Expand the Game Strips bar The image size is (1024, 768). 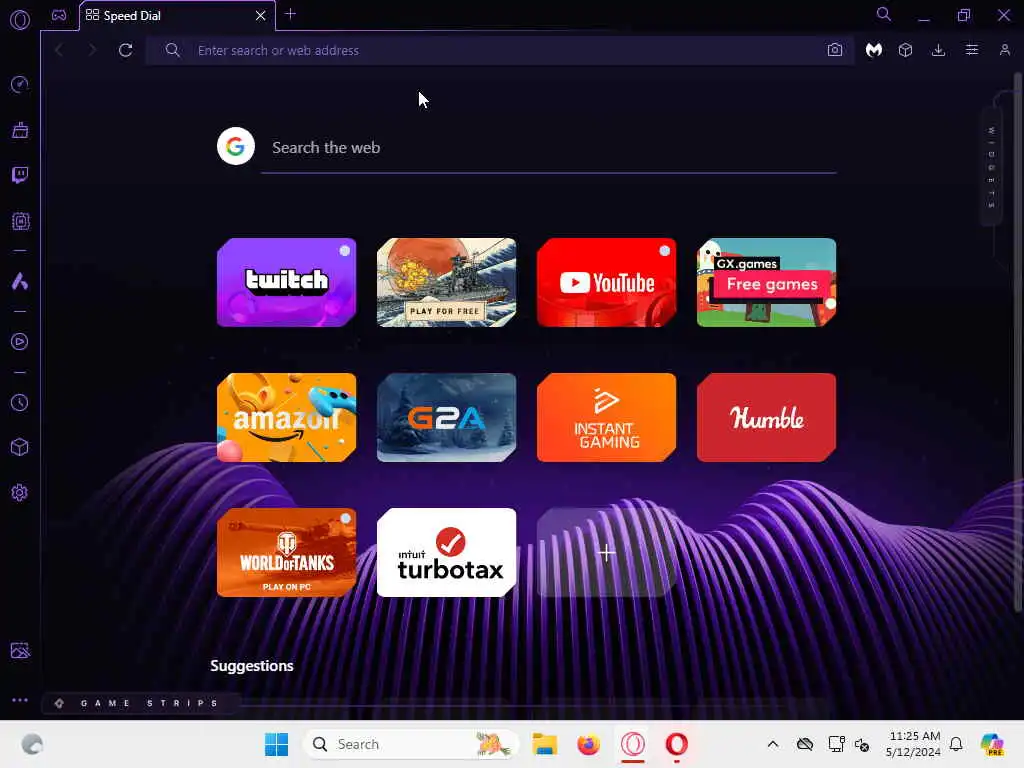(140, 703)
